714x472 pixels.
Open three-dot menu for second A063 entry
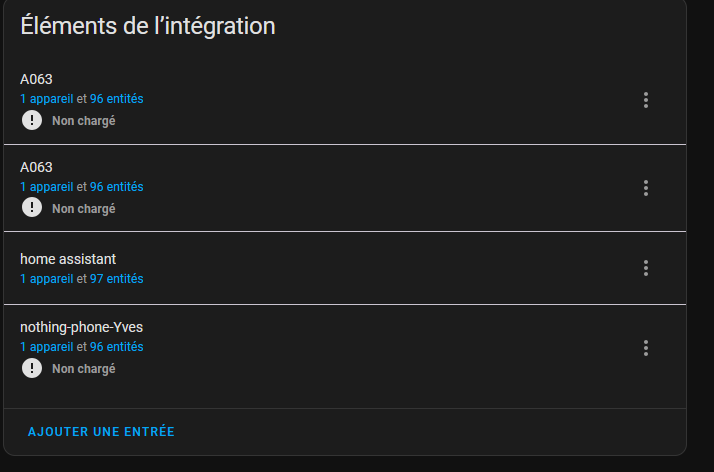(646, 188)
